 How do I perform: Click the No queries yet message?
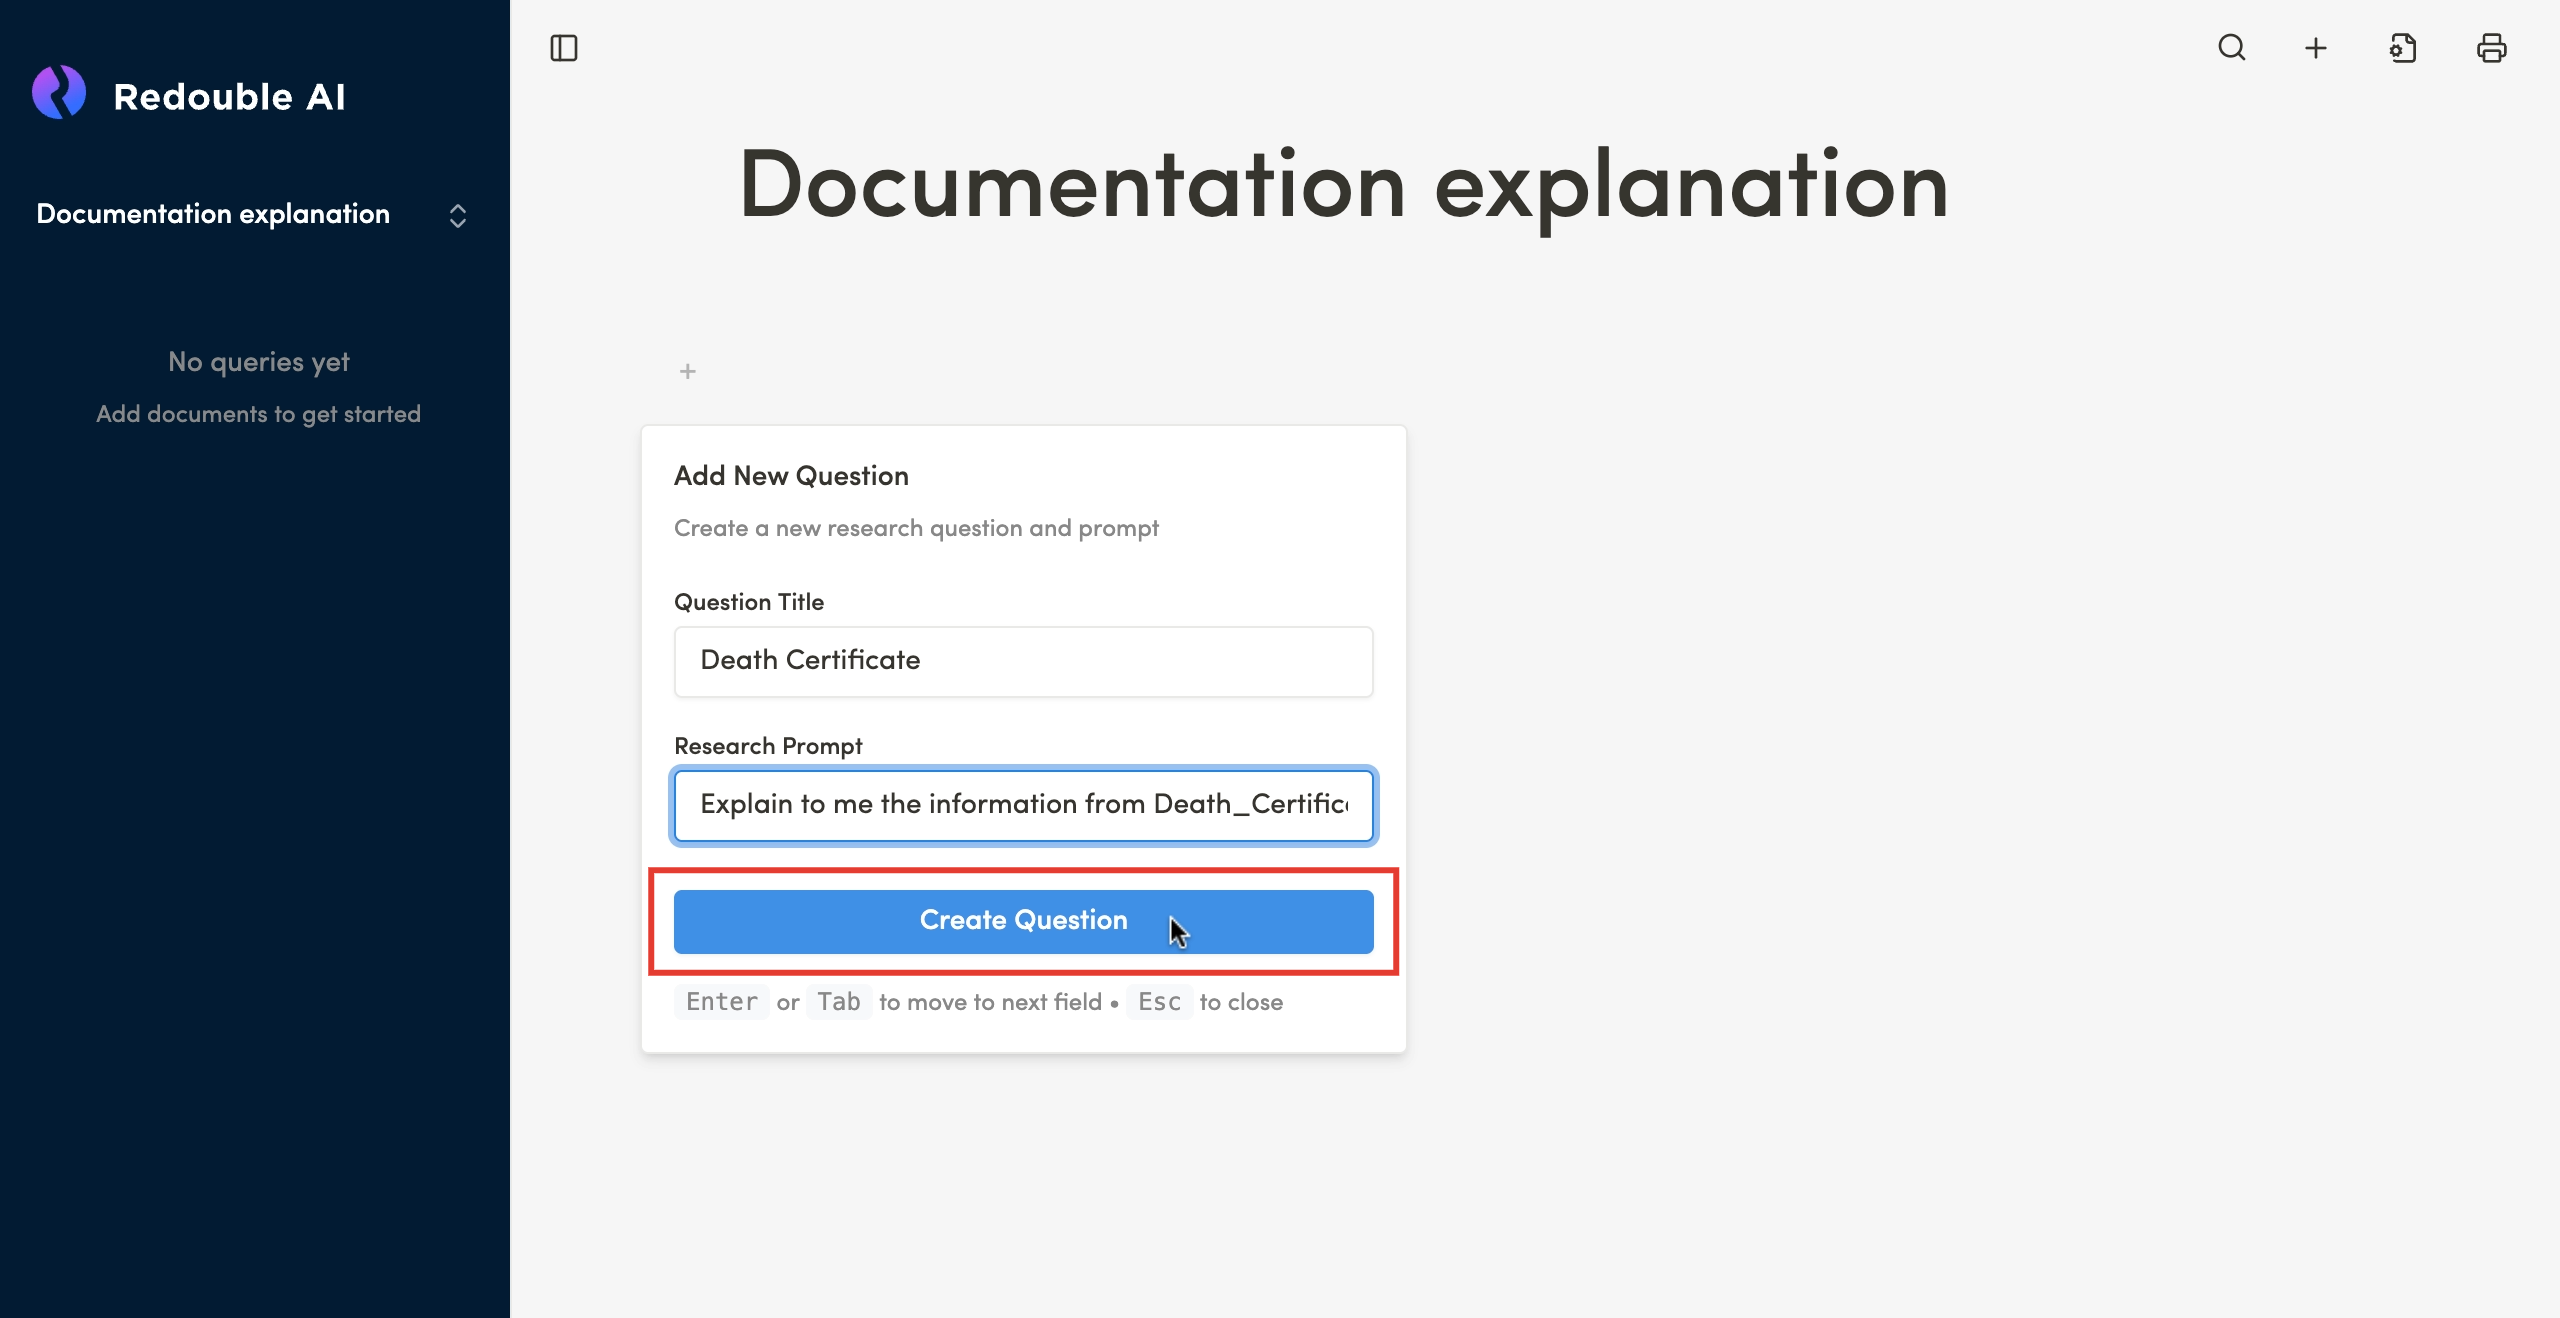[258, 362]
